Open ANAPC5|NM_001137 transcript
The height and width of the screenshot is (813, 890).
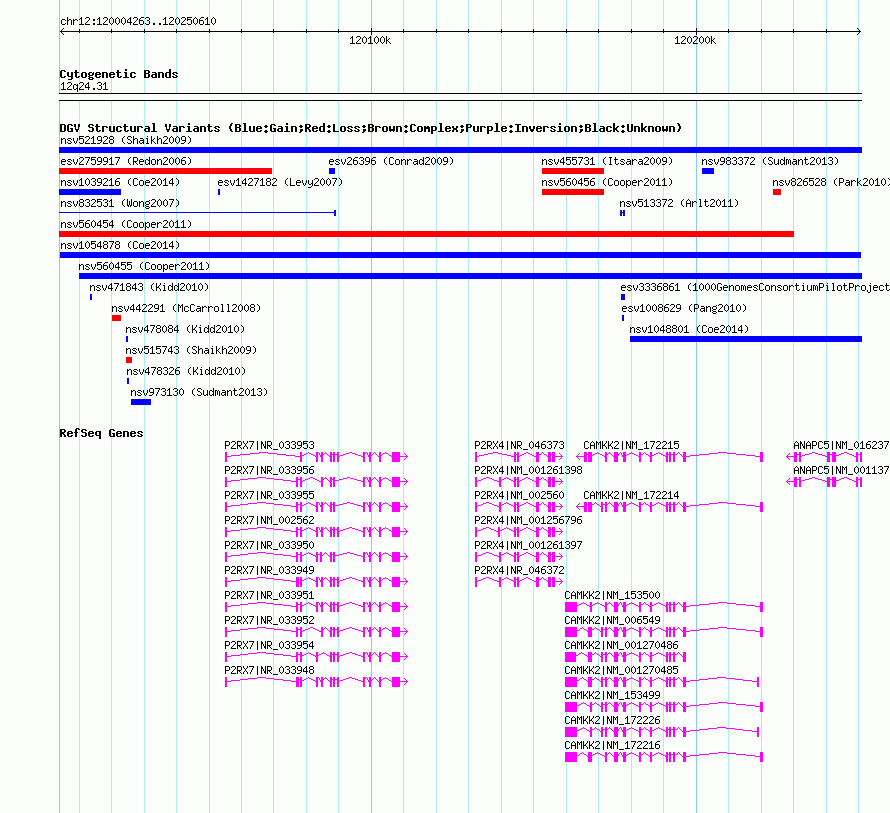(x=824, y=481)
